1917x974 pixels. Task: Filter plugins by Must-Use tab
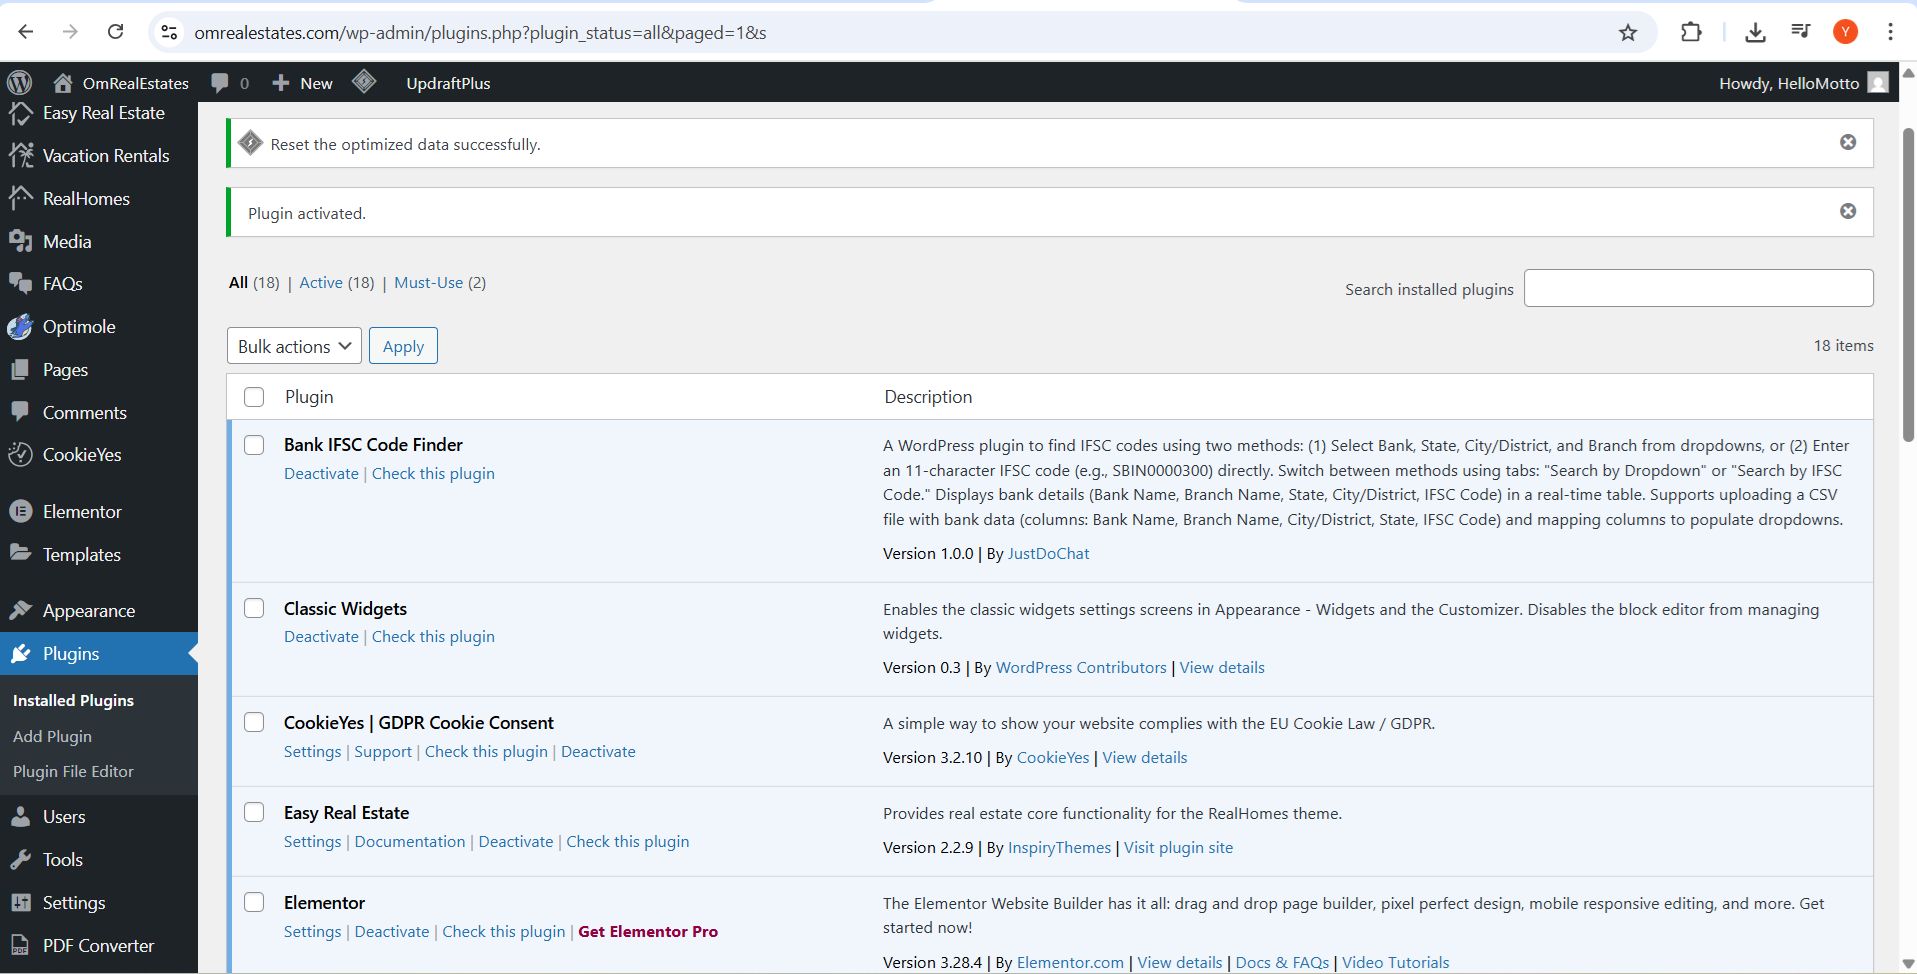click(428, 283)
